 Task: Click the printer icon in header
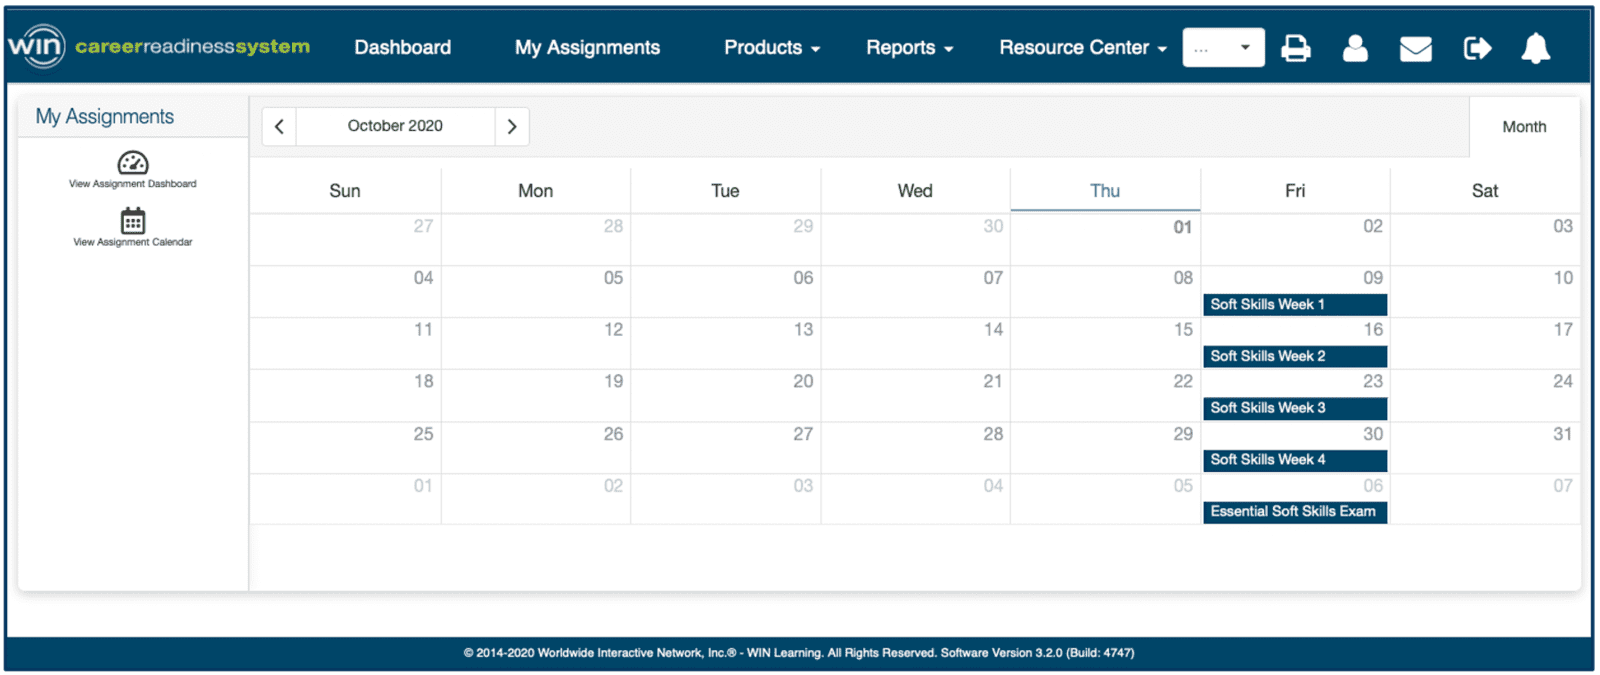(x=1295, y=48)
